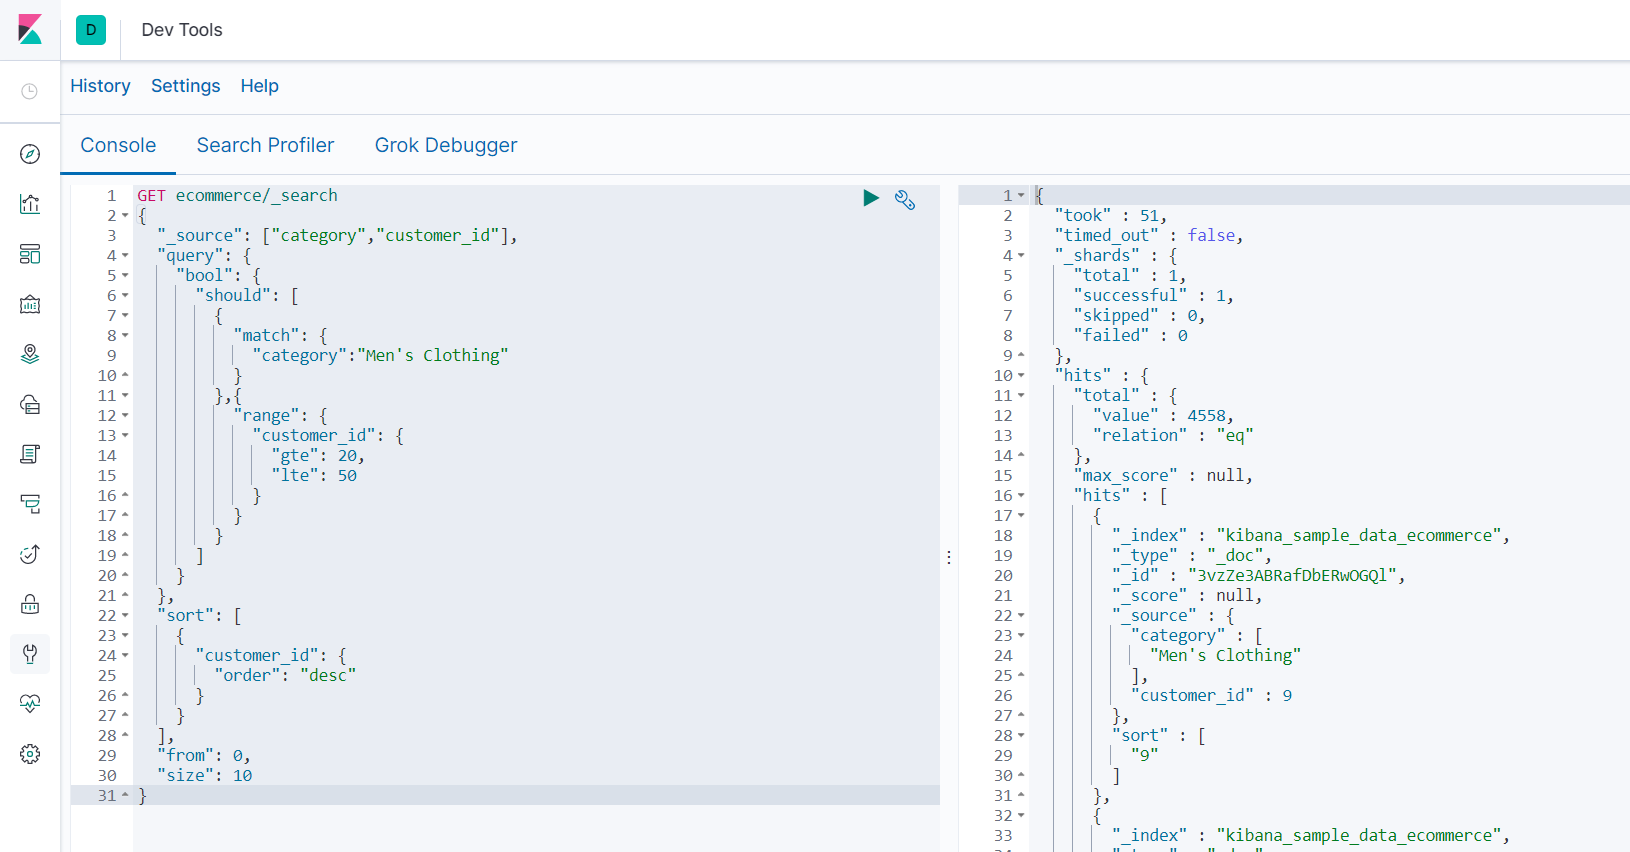Screen dimensions: 1630x852
Task: Collapse the "total" fold in response line 11
Action: [1021, 396]
